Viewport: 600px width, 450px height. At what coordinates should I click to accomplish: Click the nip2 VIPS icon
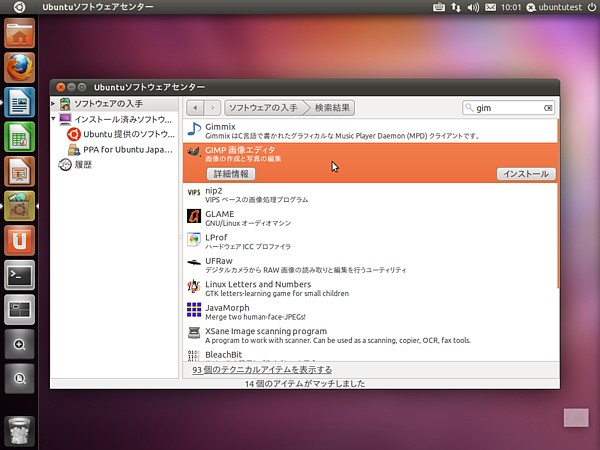point(194,192)
